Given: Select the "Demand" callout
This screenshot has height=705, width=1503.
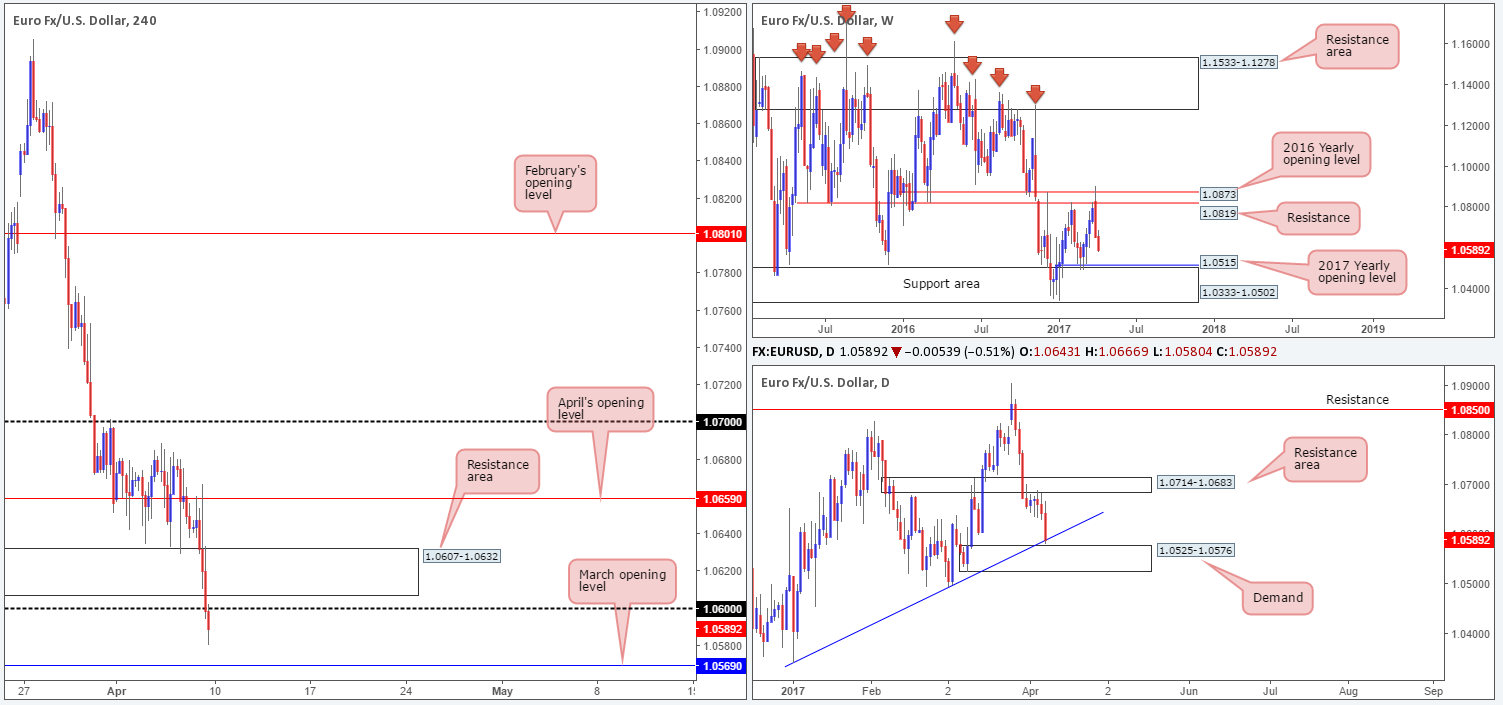Looking at the screenshot, I should click(x=1279, y=598).
